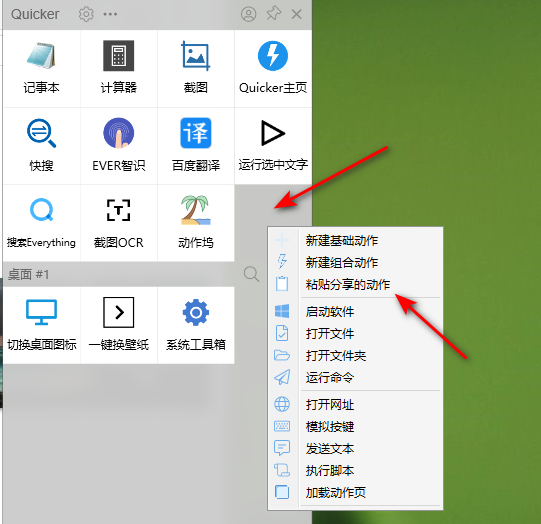Image resolution: width=541 pixels, height=524 pixels.
Task: Select 启动软件 menu entry
Action: [355, 312]
